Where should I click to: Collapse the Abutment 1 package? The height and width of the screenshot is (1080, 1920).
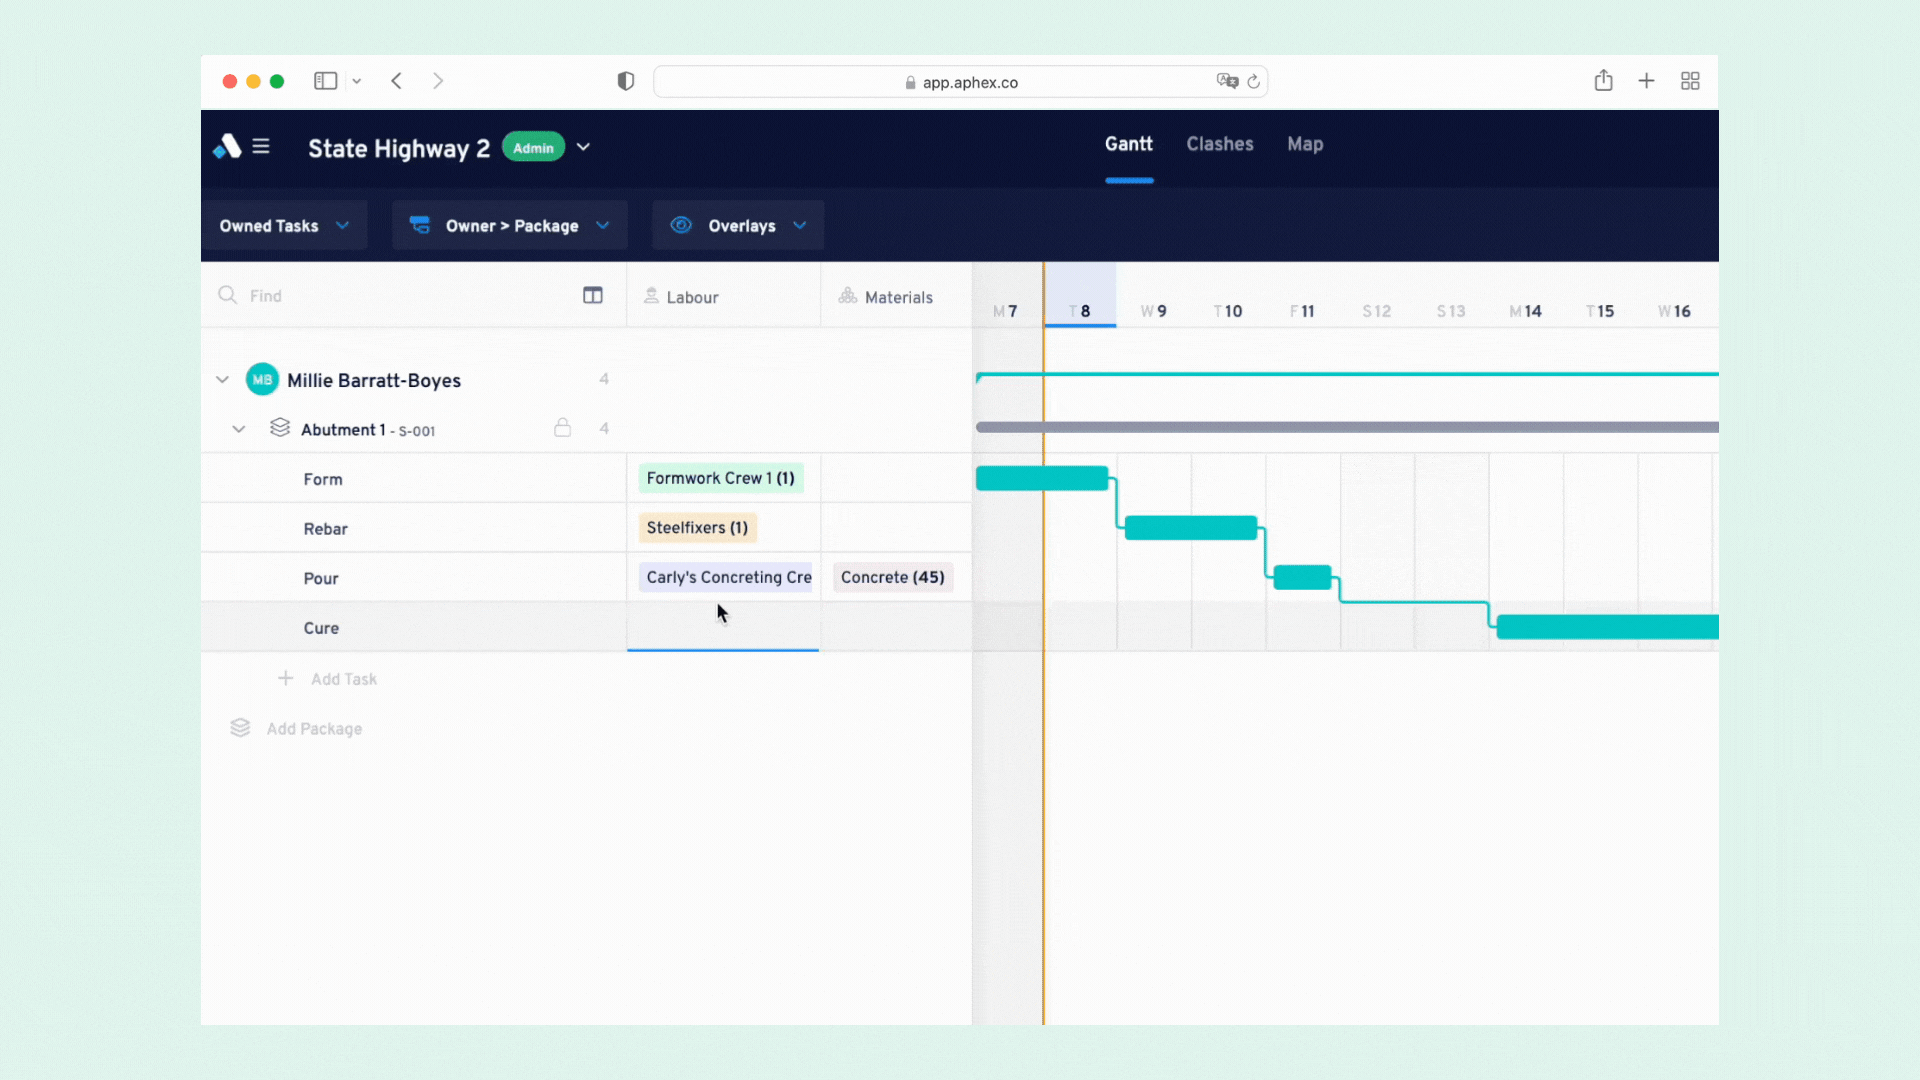click(x=239, y=429)
